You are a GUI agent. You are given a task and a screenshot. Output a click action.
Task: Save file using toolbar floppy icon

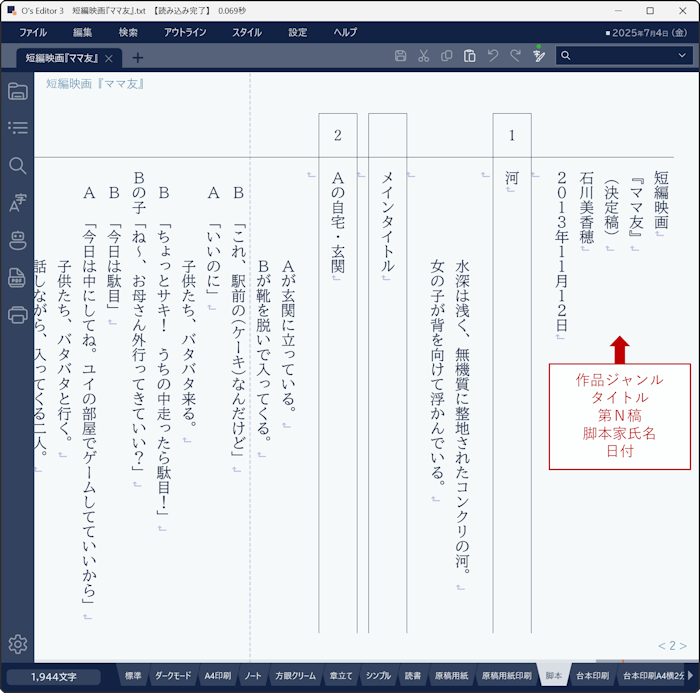pyautogui.click(x=400, y=56)
